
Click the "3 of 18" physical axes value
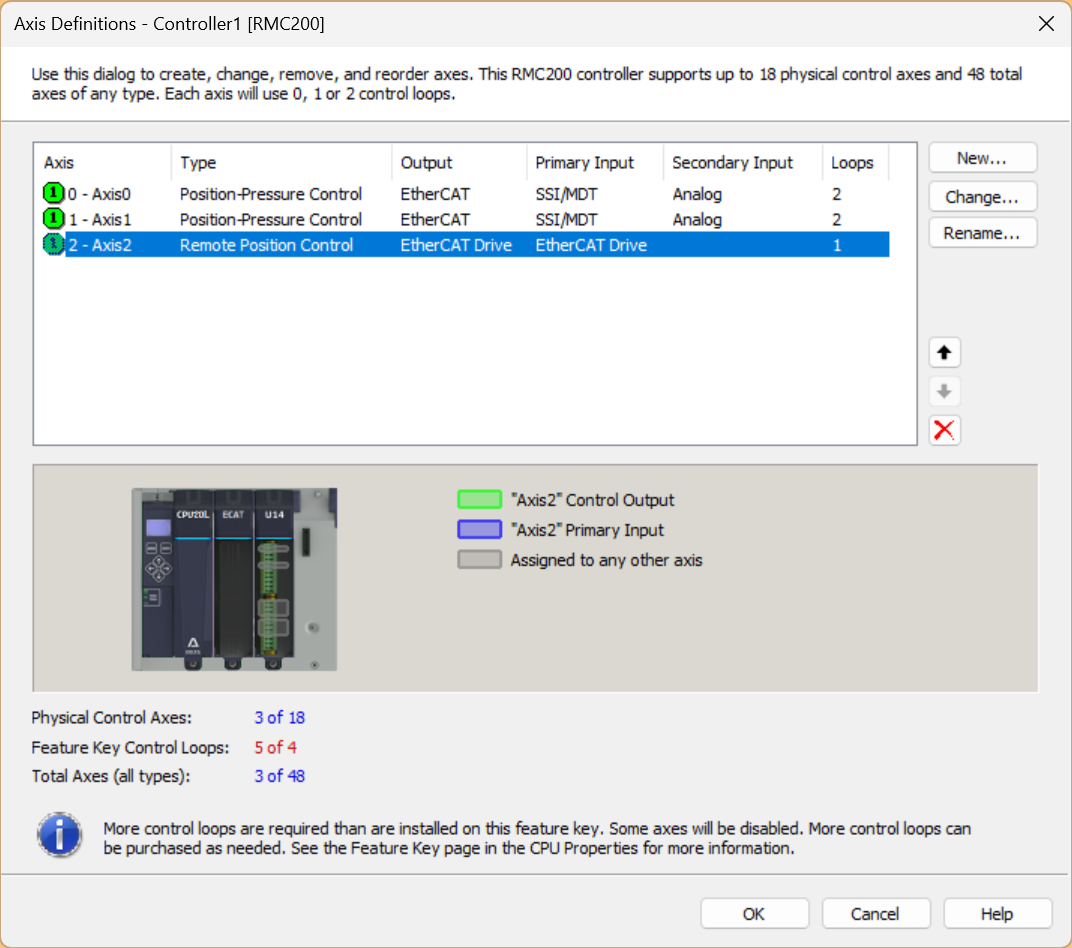point(280,718)
